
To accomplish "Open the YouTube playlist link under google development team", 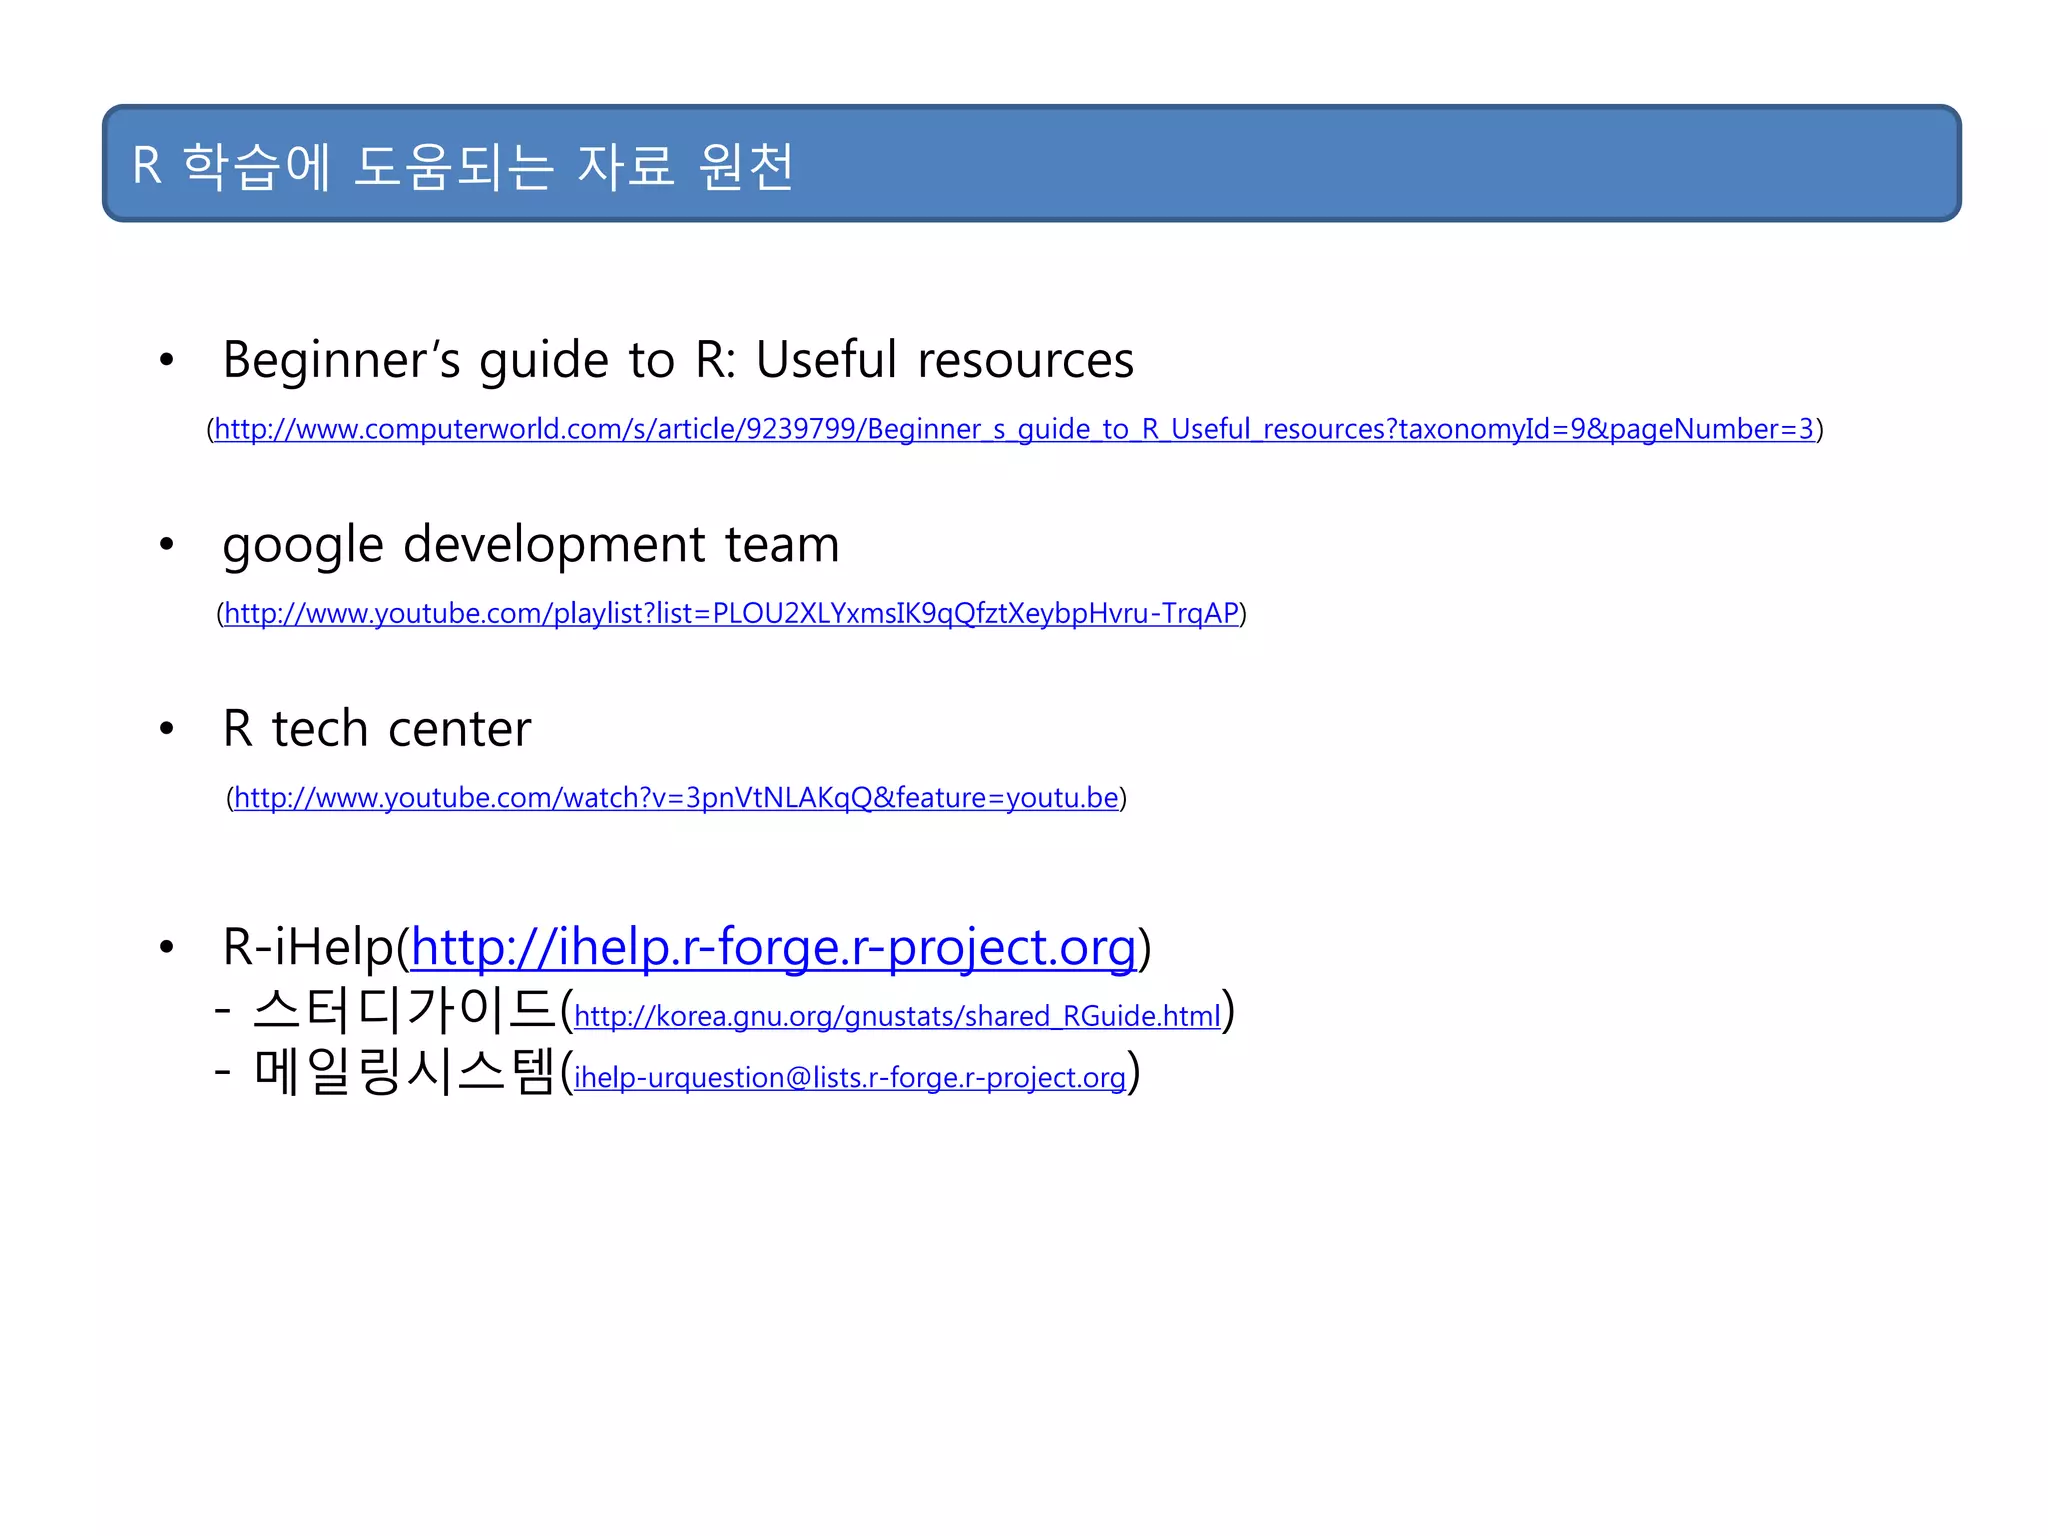I will pyautogui.click(x=731, y=613).
